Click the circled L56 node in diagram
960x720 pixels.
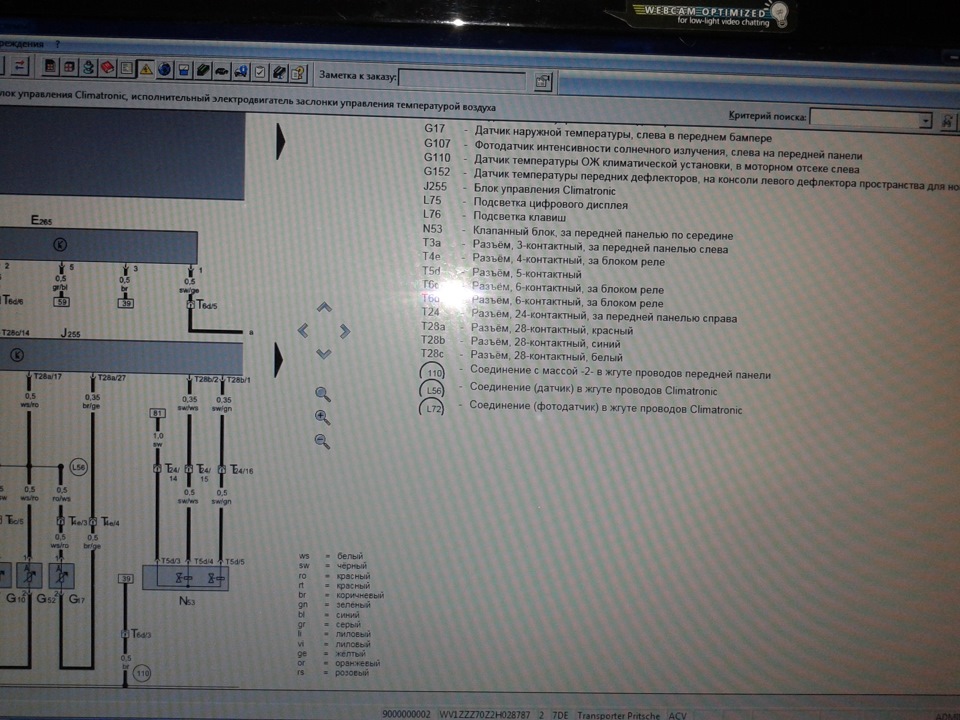pos(78,467)
